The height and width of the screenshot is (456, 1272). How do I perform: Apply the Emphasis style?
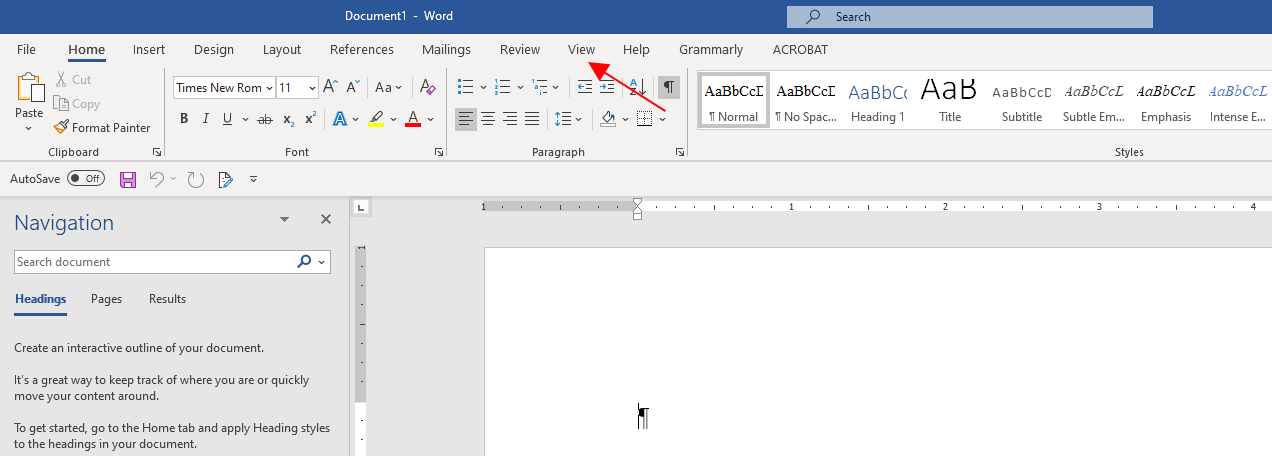(1166, 102)
